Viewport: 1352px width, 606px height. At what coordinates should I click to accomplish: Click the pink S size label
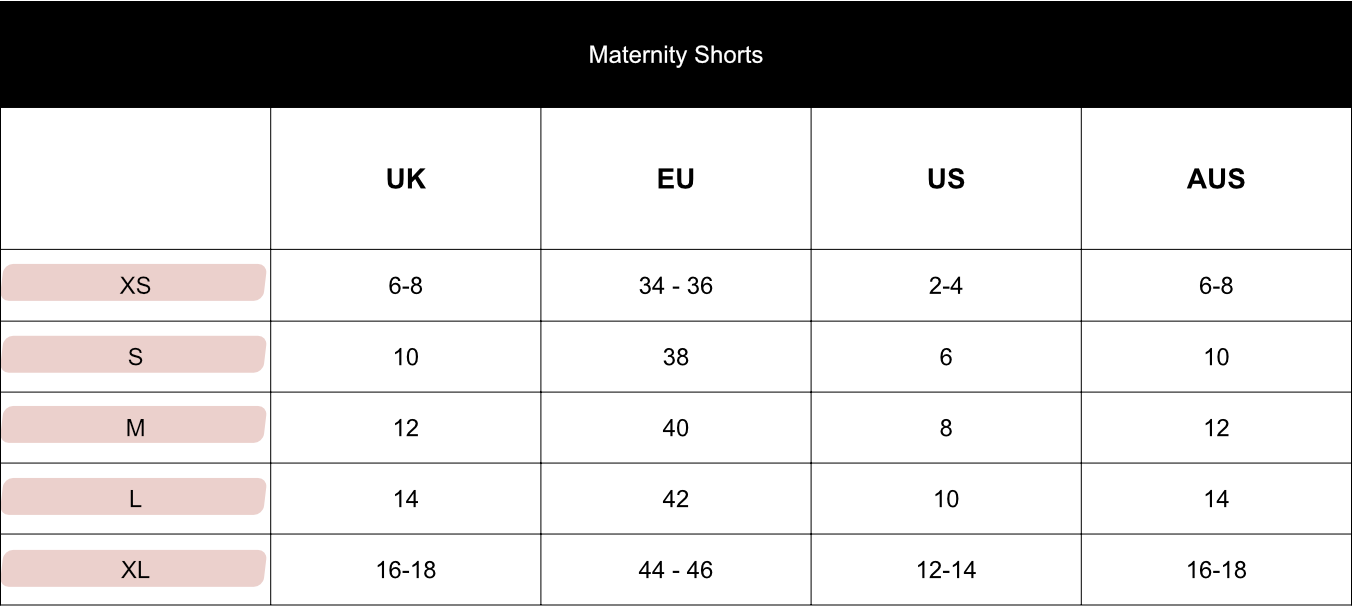pyautogui.click(x=133, y=354)
